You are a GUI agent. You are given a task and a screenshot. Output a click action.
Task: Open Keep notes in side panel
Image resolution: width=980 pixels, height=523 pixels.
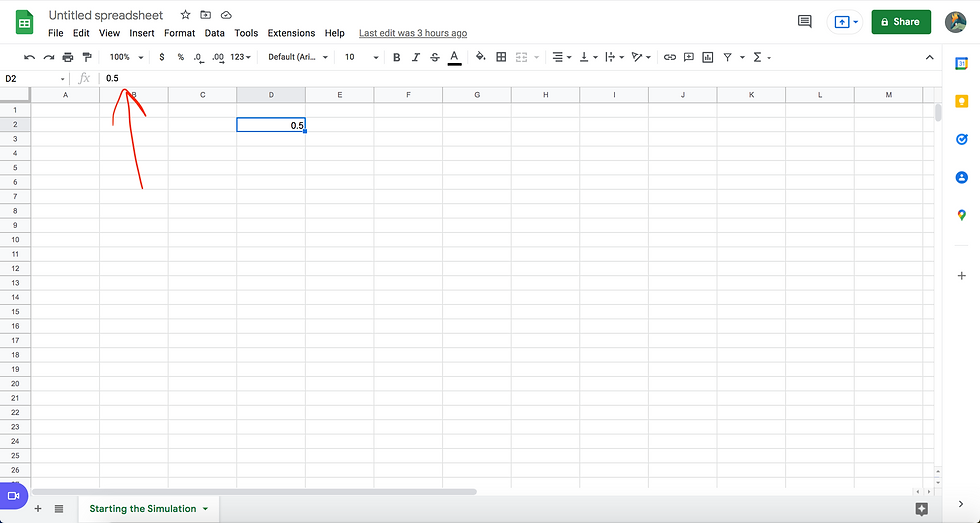961,101
